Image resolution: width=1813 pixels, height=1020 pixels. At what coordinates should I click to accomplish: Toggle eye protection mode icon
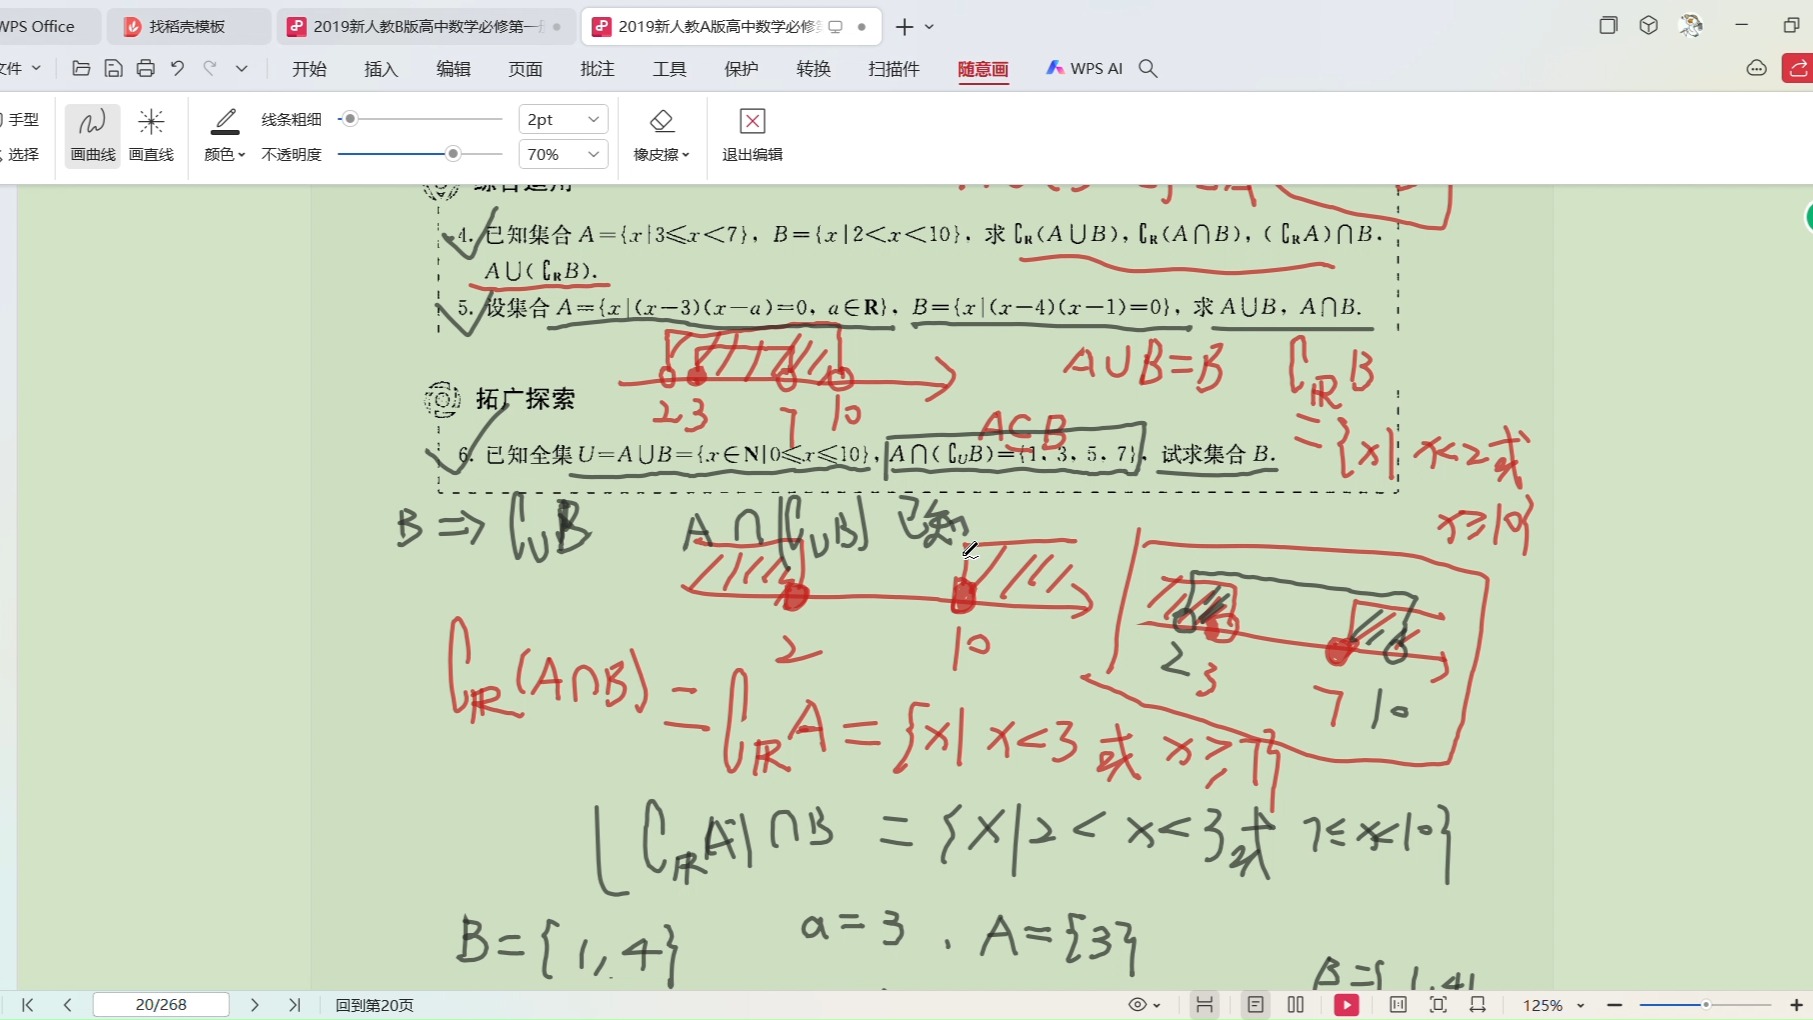click(1138, 1005)
